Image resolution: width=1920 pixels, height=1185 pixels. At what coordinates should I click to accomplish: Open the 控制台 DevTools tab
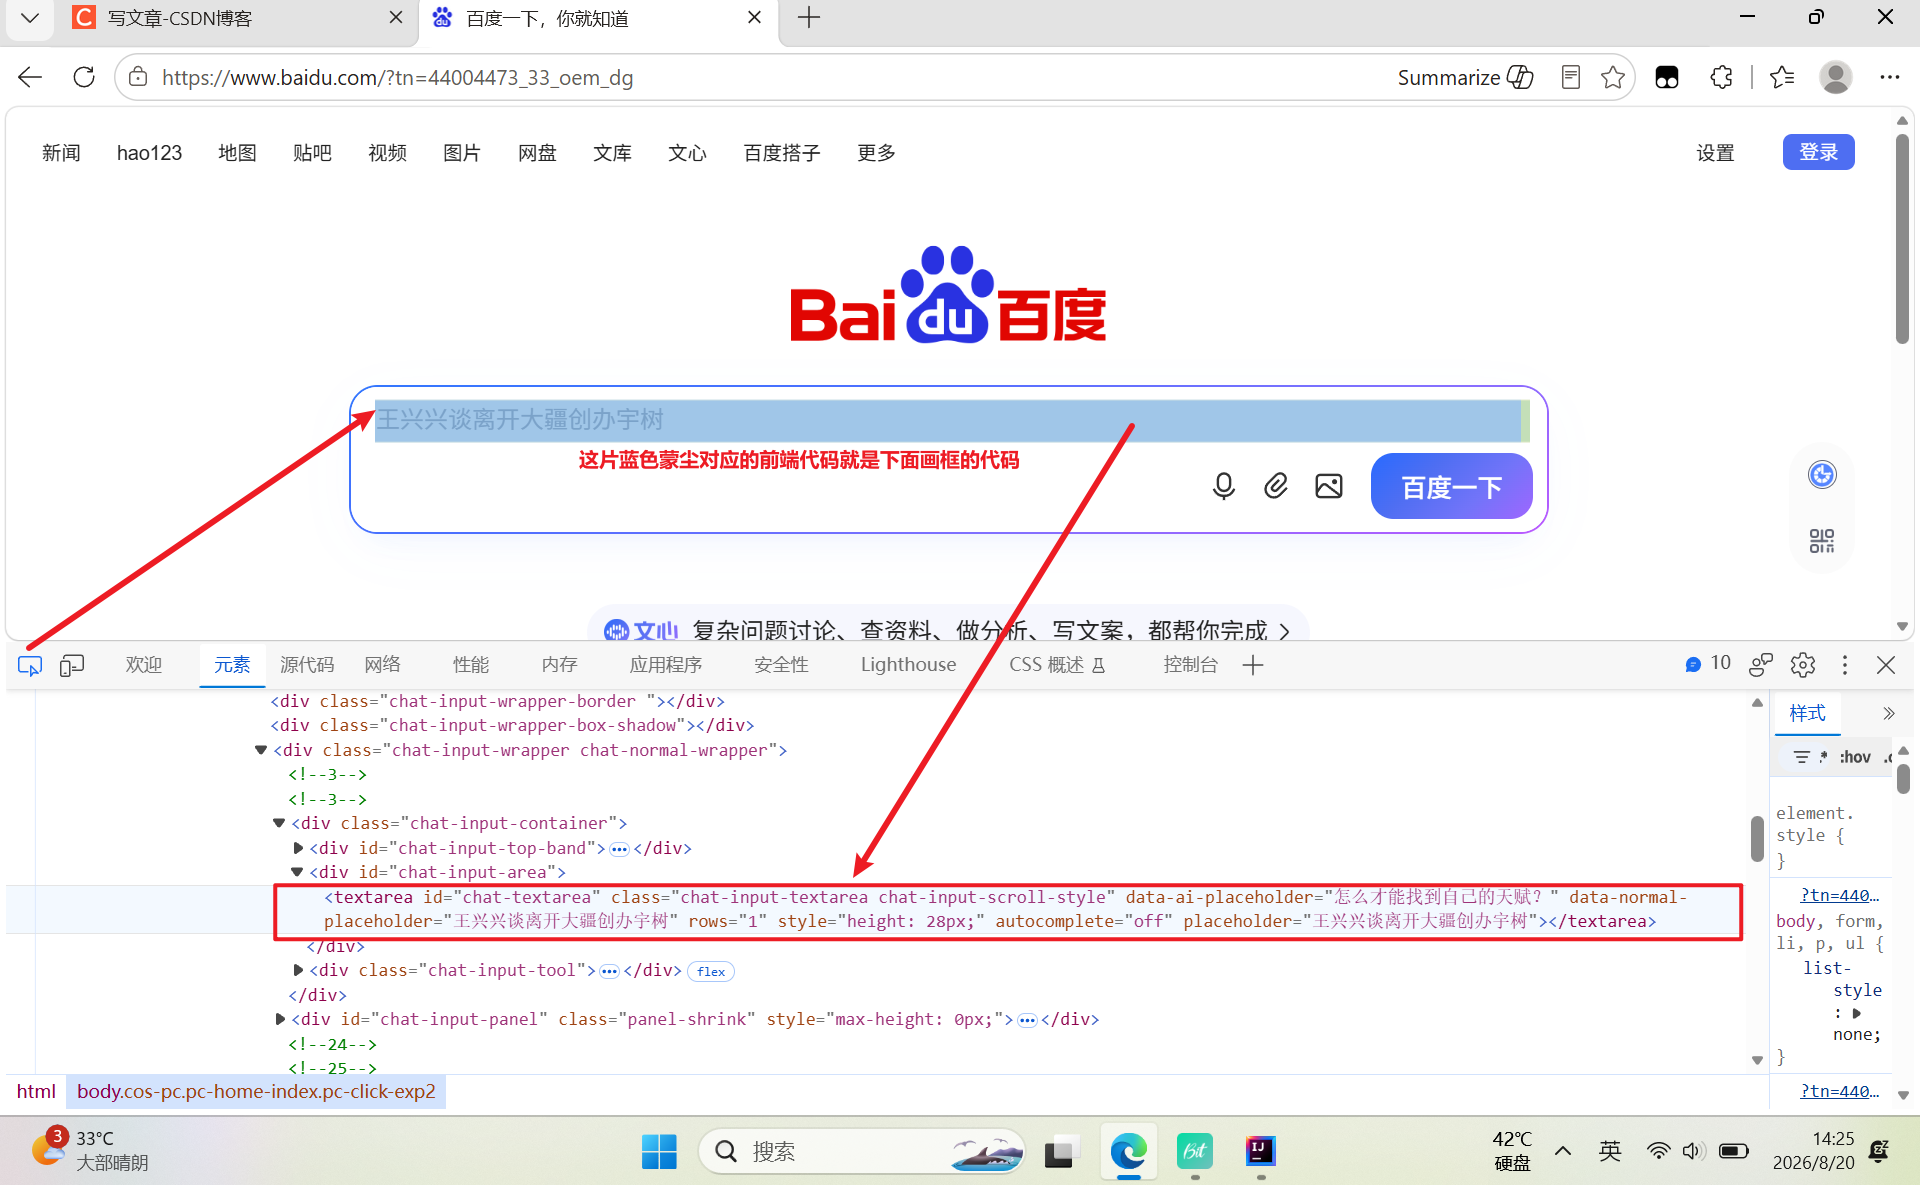(1191, 665)
